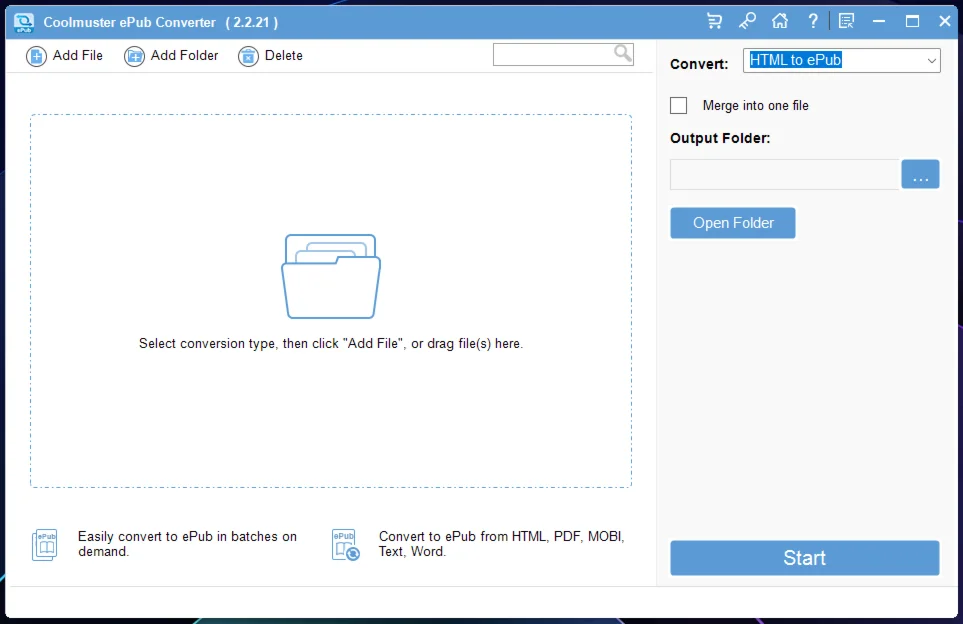The height and width of the screenshot is (624, 963).
Task: Click the magnifying glass search icon
Action: click(x=622, y=54)
